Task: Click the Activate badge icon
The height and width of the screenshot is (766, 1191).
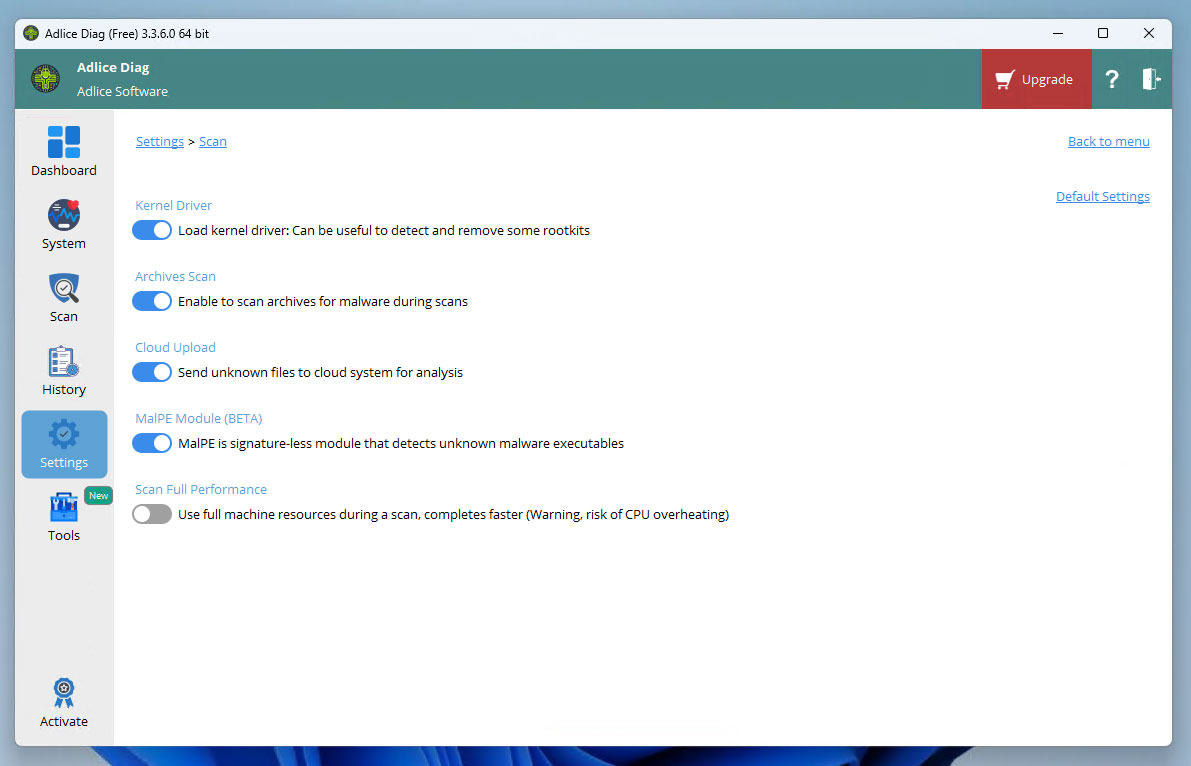Action: coord(64,693)
